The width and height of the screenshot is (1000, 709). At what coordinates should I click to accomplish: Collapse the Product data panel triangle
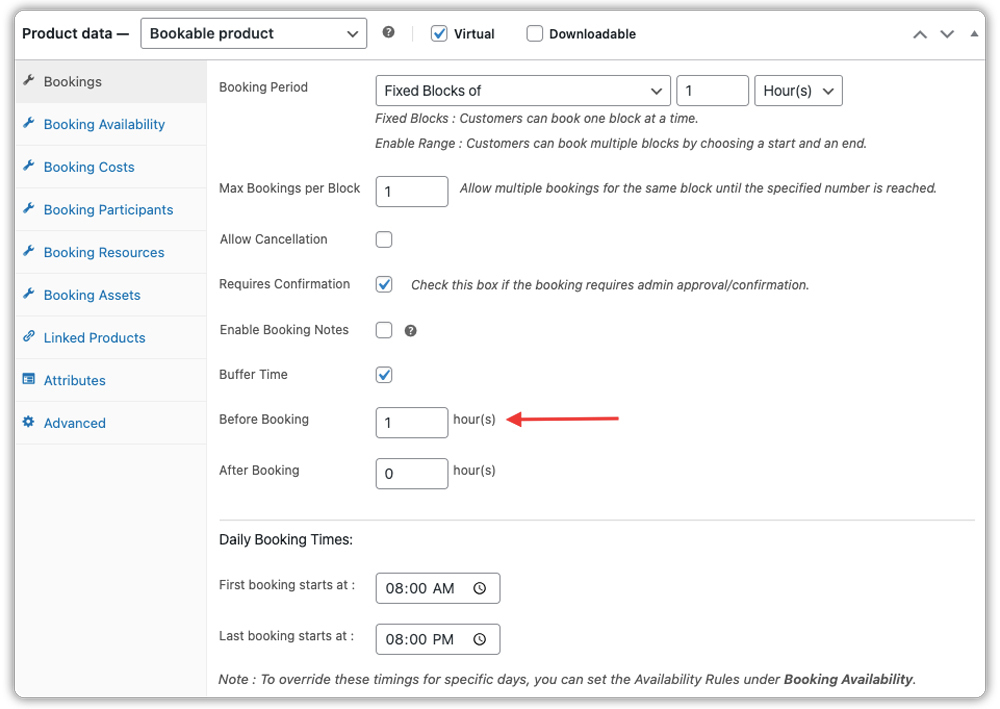975,33
